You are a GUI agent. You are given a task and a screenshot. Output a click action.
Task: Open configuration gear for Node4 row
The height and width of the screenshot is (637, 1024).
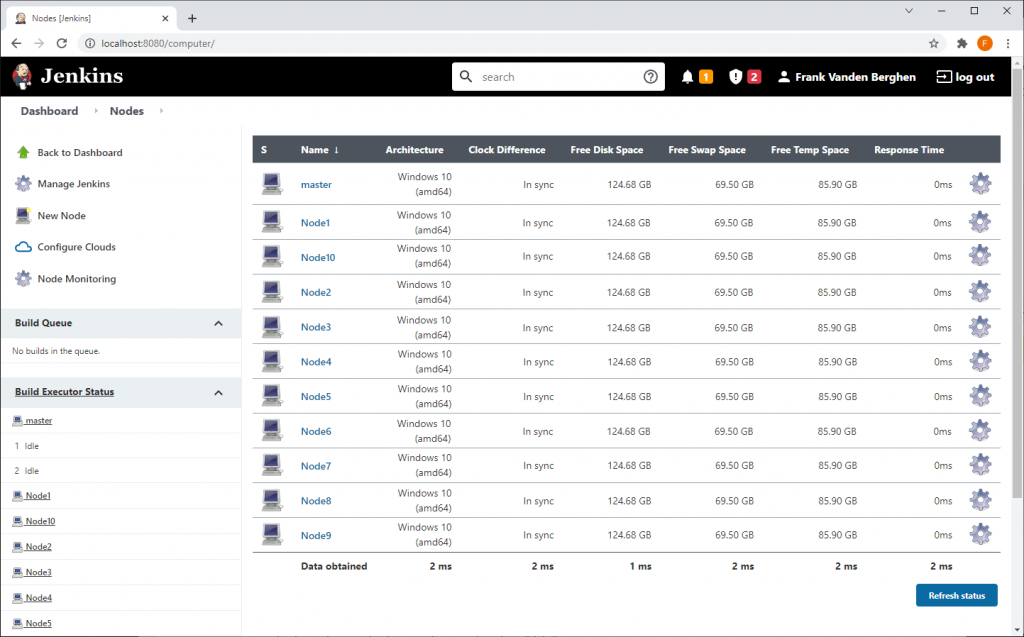pyautogui.click(x=980, y=361)
